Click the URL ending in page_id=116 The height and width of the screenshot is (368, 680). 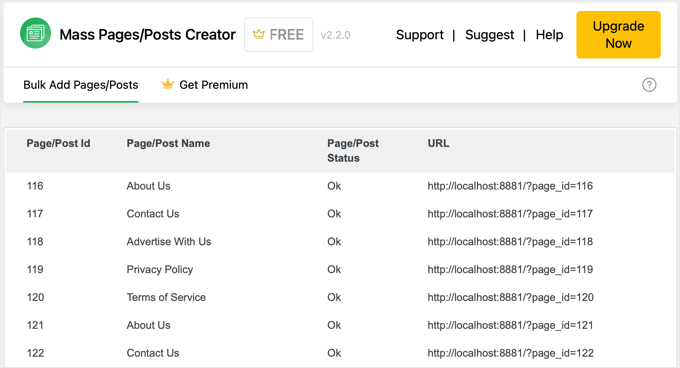click(x=510, y=186)
